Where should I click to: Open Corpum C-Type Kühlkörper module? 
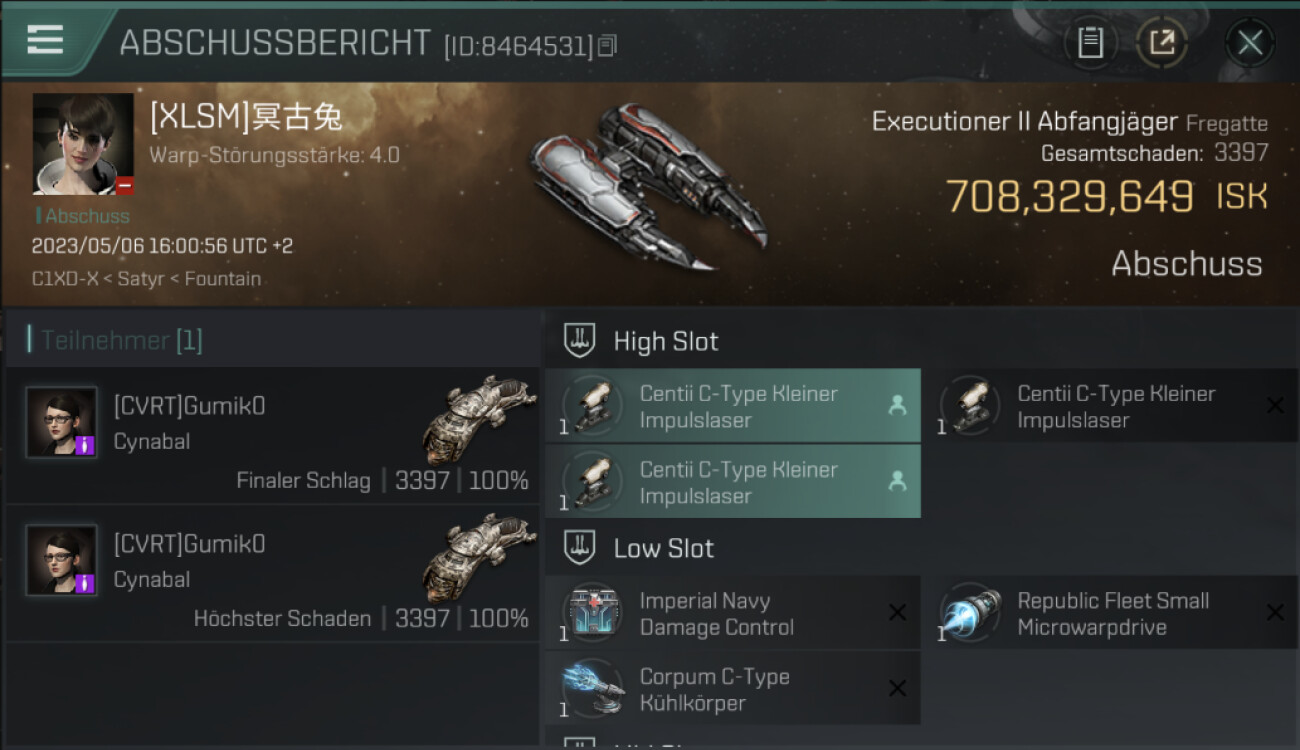[733, 689]
